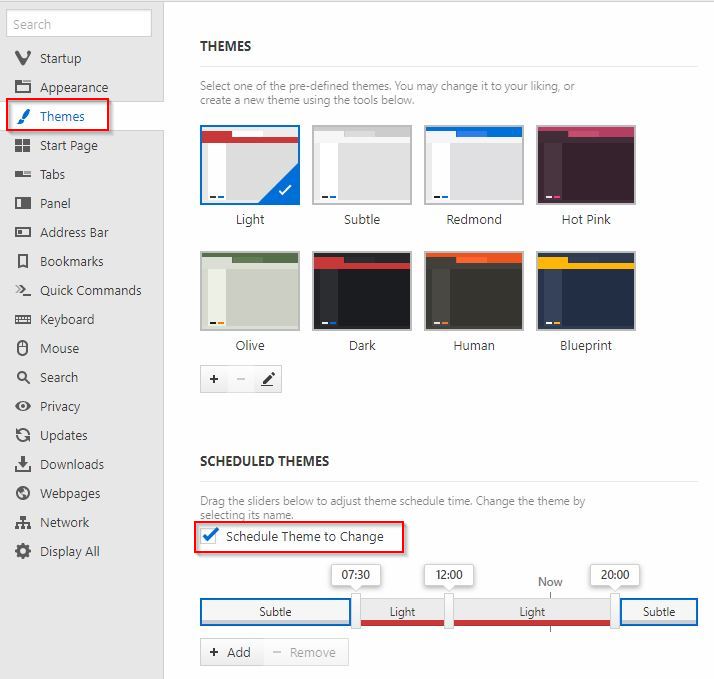This screenshot has width=714, height=679.
Task: Click the Startup Vivaldi logo icon
Action: [x=23, y=58]
